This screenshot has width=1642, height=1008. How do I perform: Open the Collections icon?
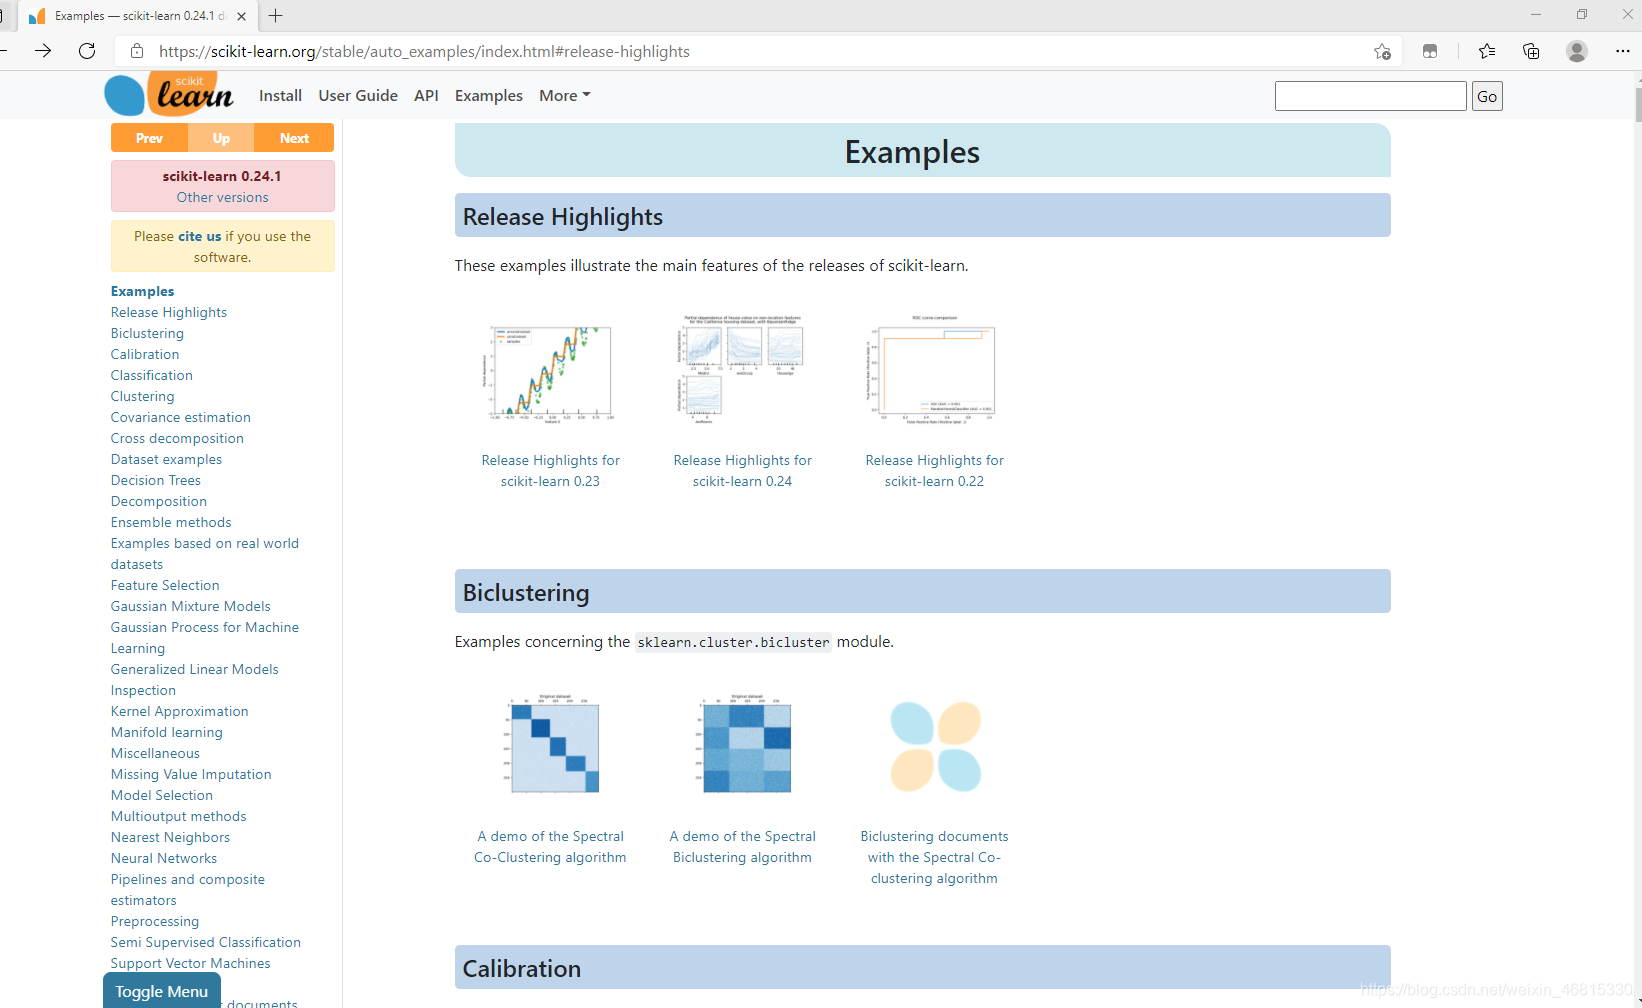(1531, 51)
